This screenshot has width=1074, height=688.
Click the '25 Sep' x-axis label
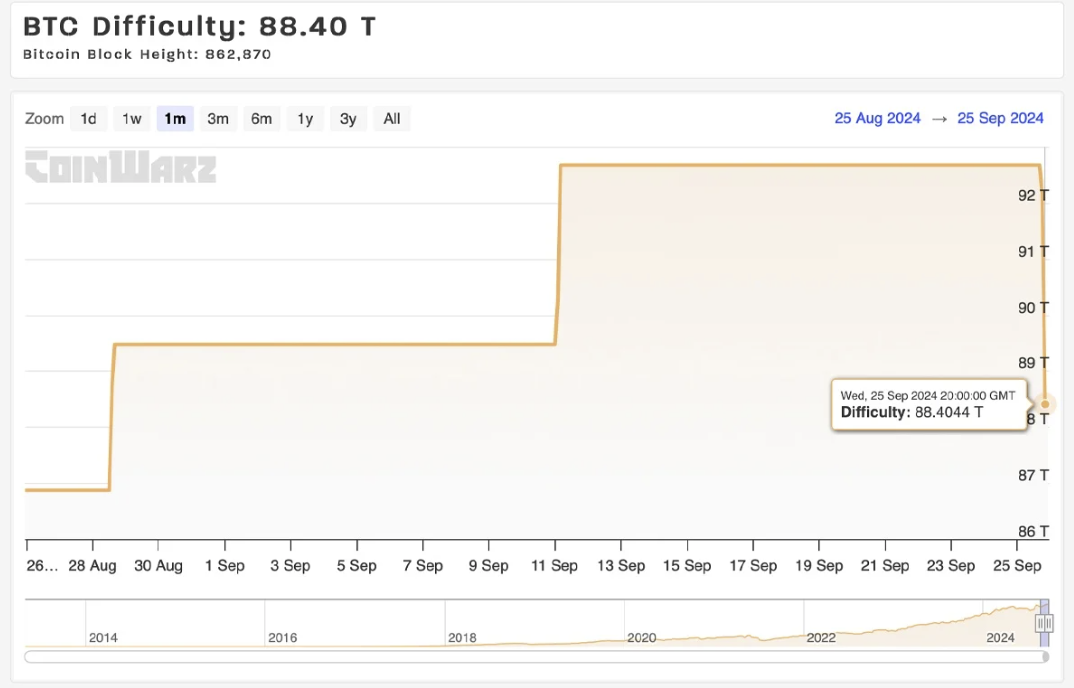coord(1017,565)
